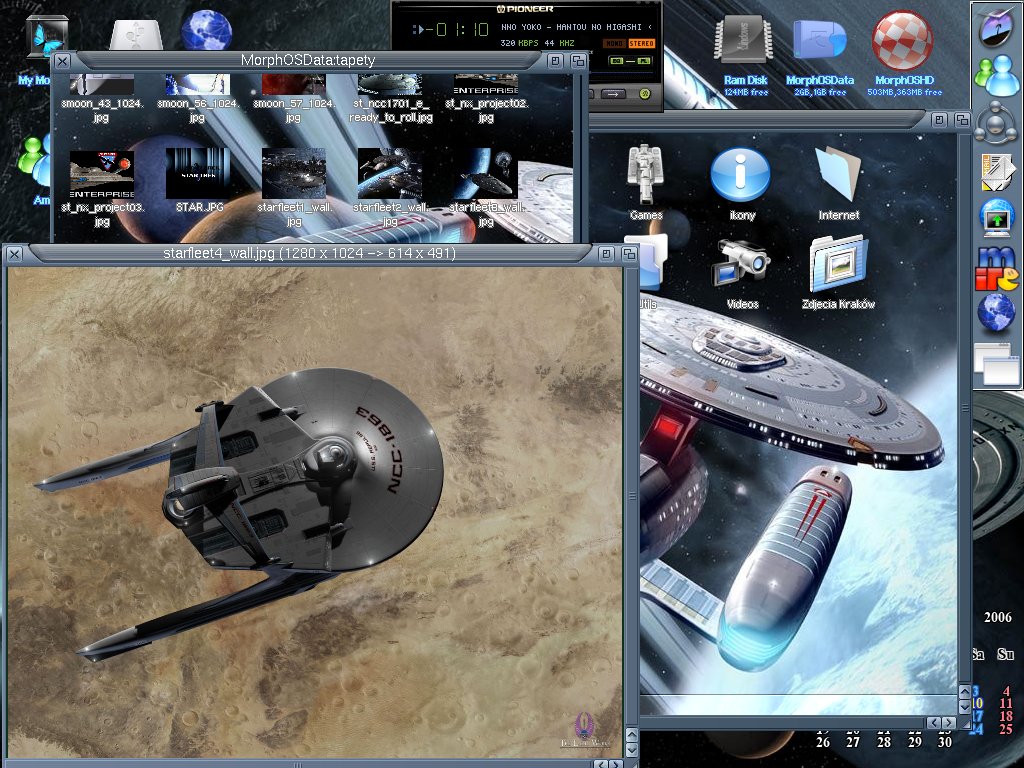Select the smoon_43_1024.jpg thumbnail
This screenshot has width=1024, height=768.
click(101, 85)
